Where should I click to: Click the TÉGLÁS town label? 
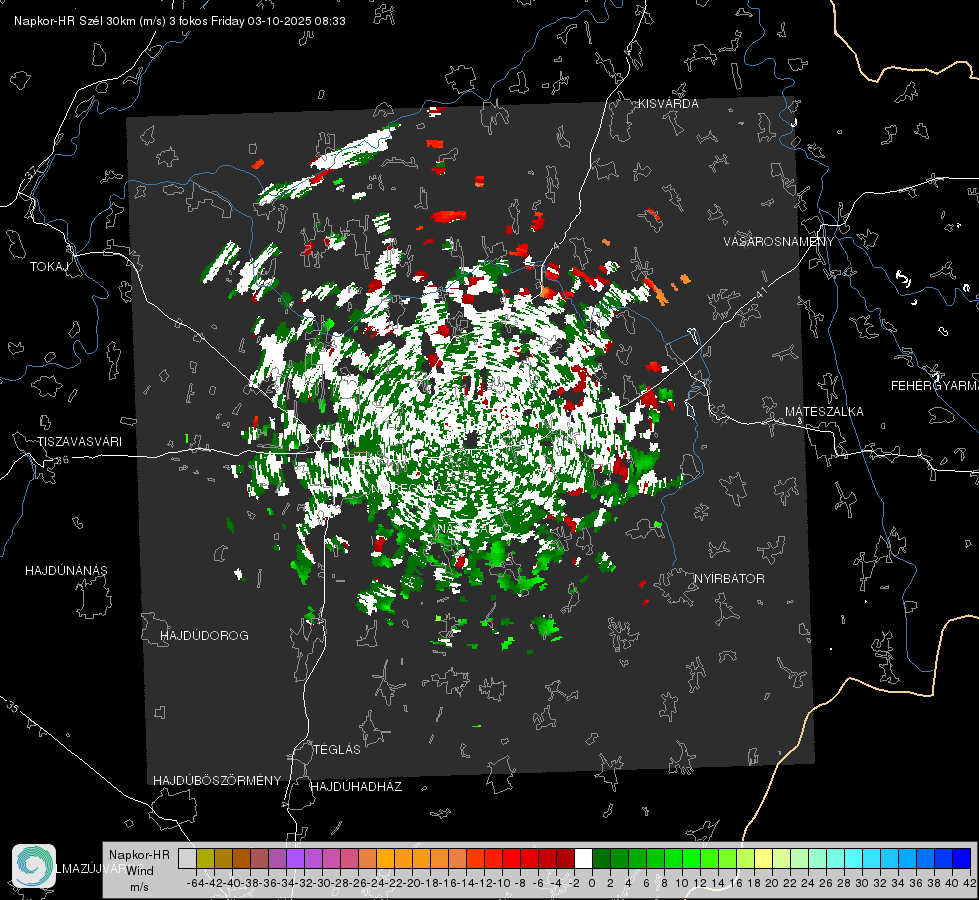tap(337, 750)
